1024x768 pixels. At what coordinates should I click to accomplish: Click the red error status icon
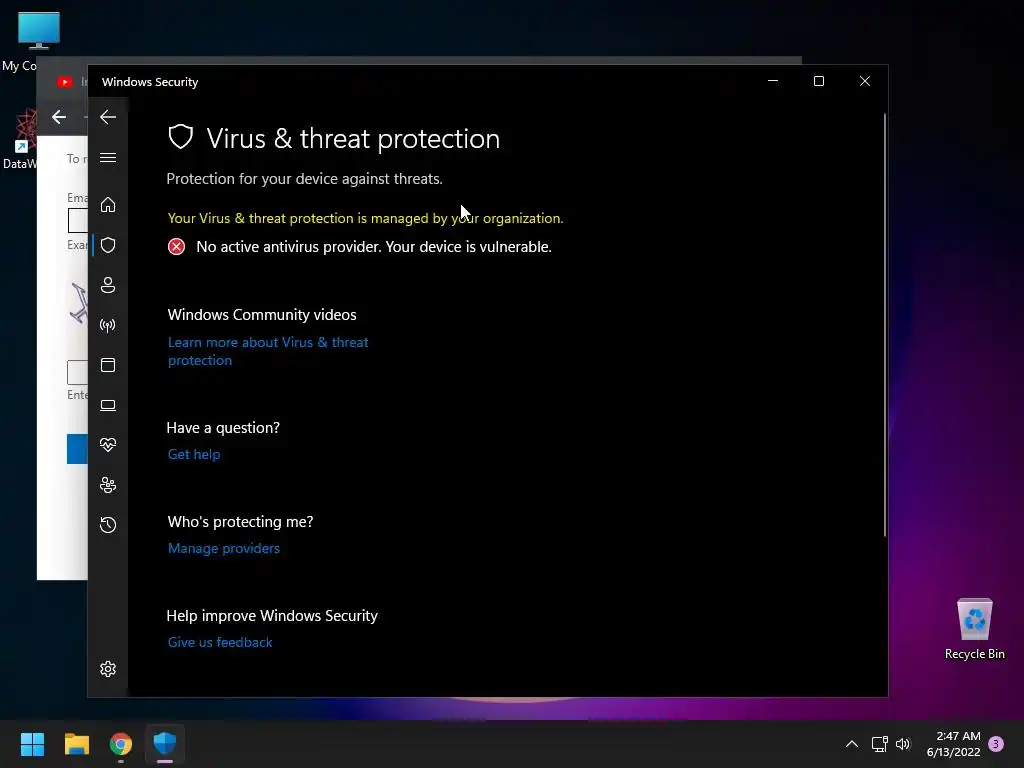[176, 247]
